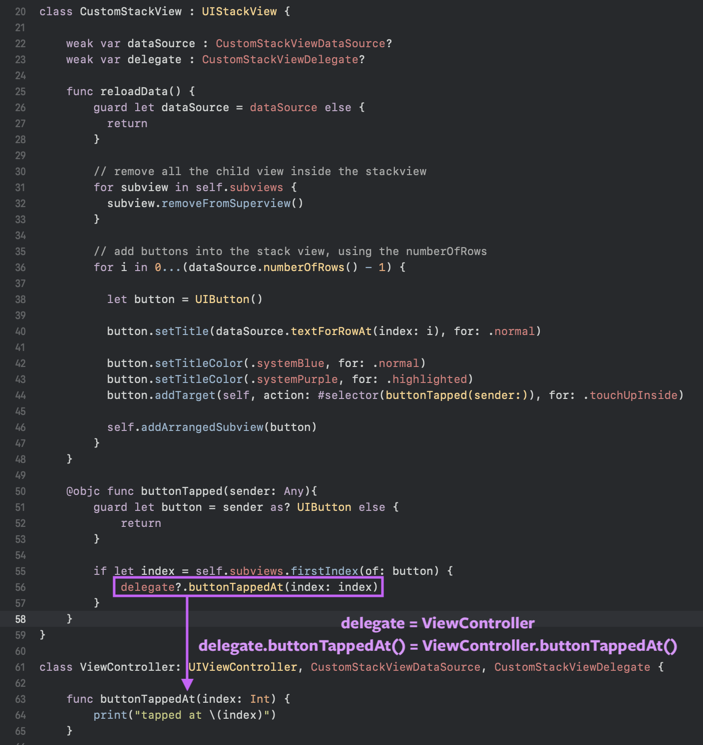703x745 pixels.
Task: Click '@objc' attribute on line 50
Action: [x=83, y=491]
